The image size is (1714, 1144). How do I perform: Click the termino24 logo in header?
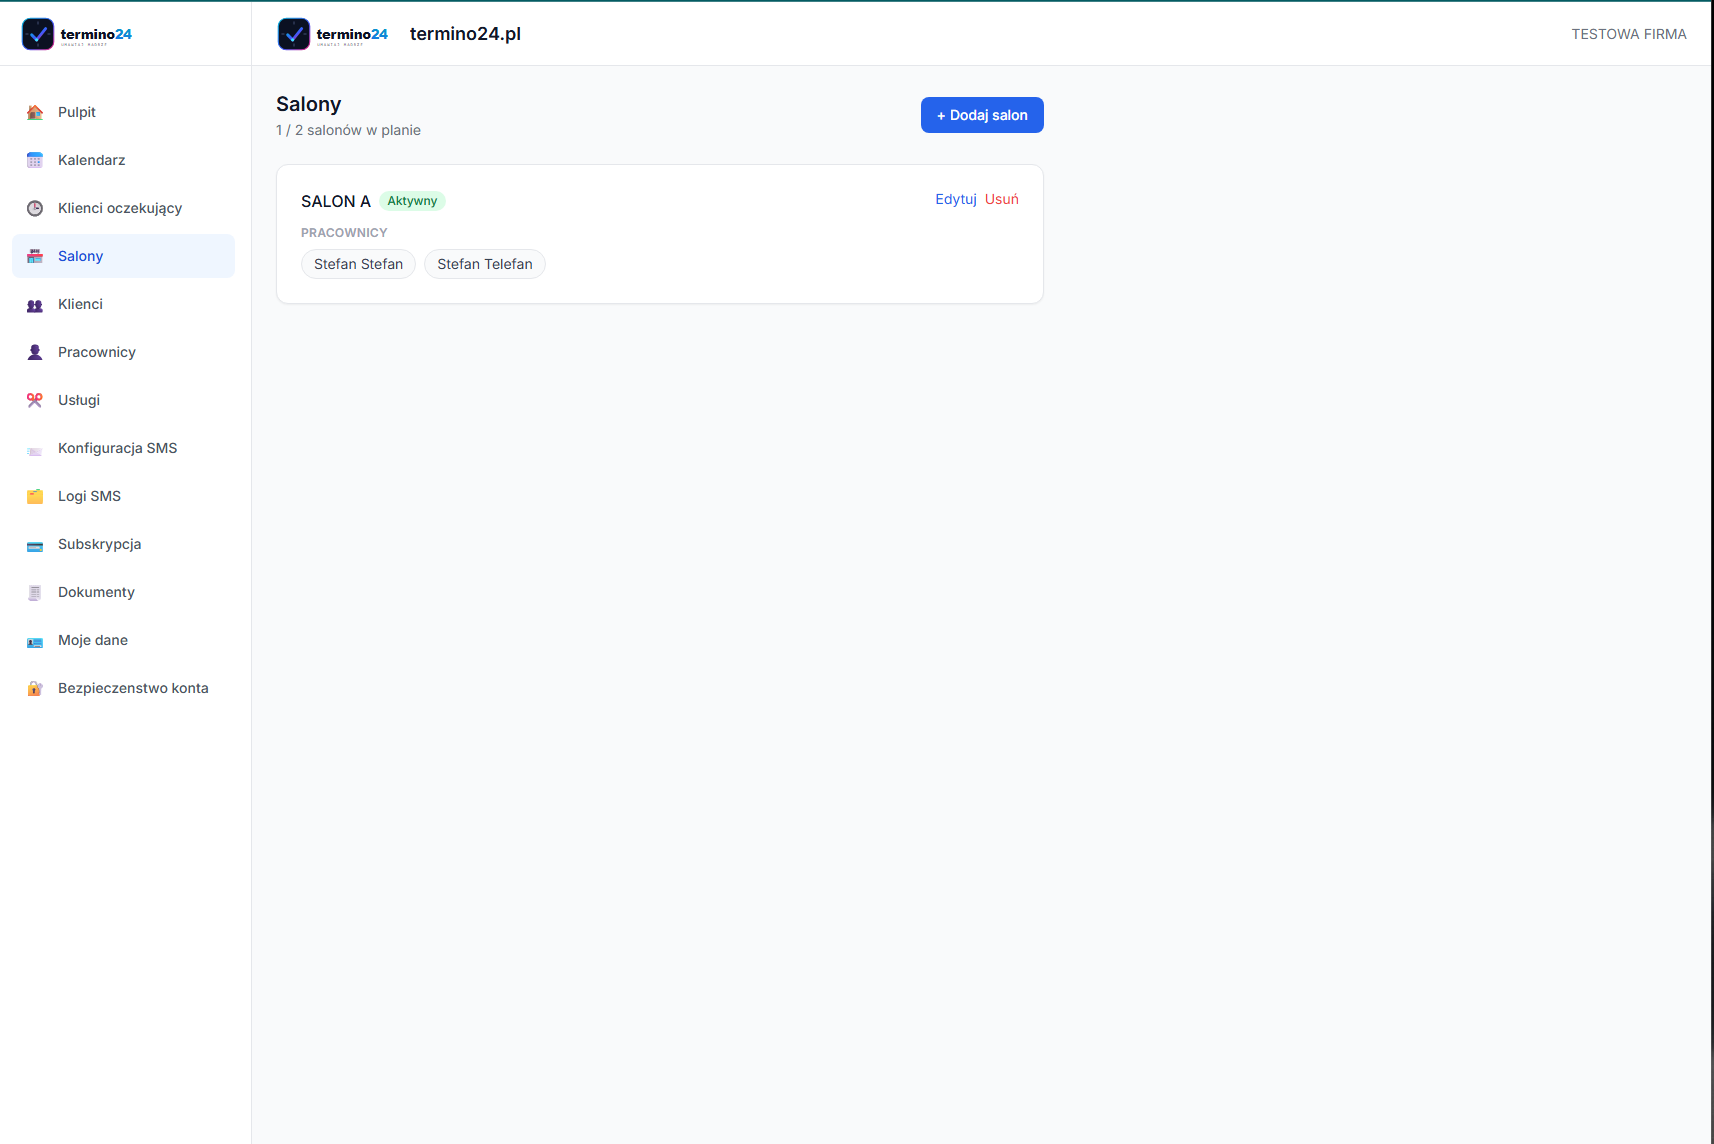(333, 34)
